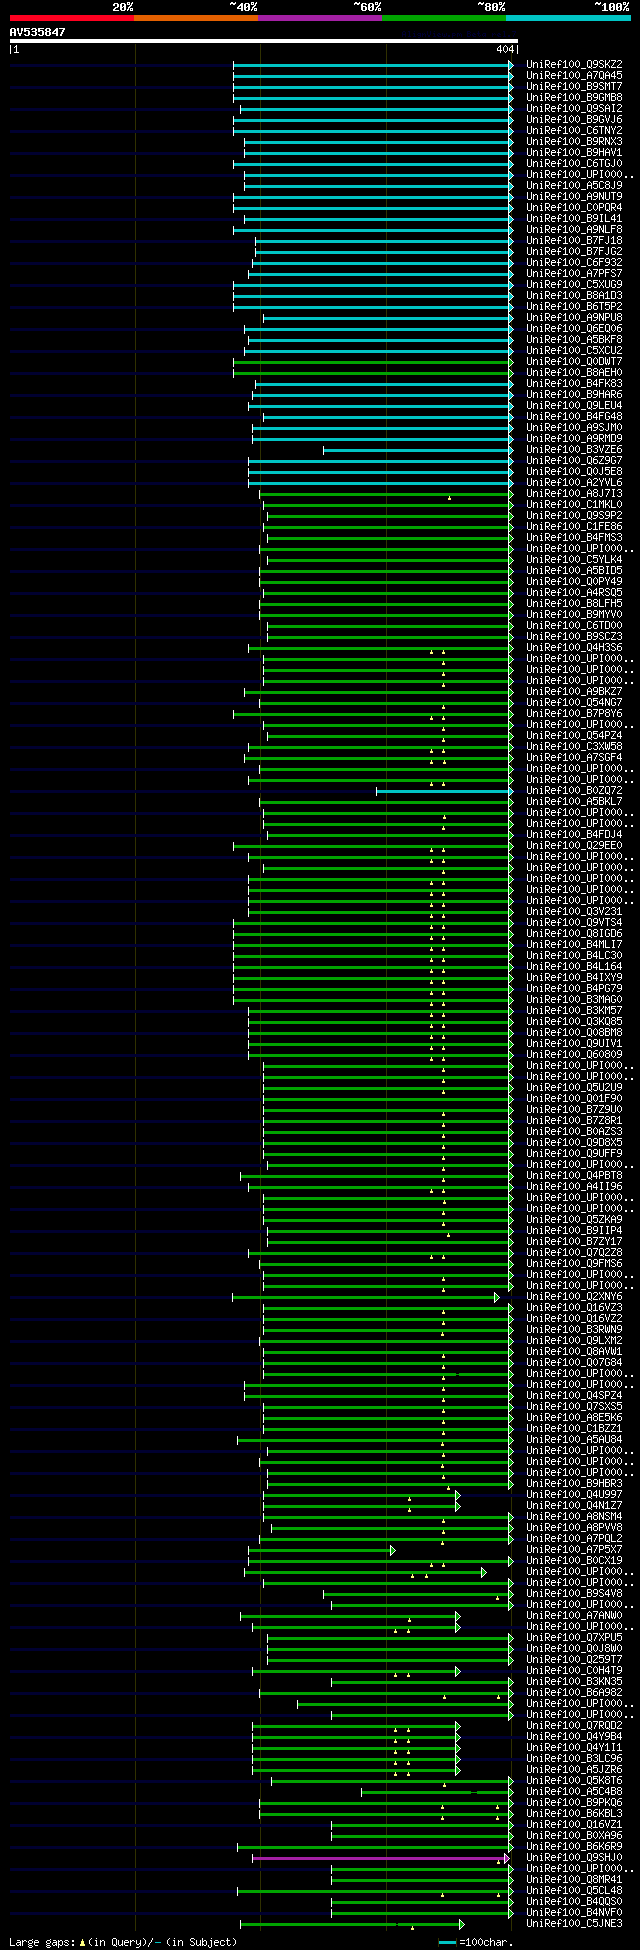The width and height of the screenshot is (640, 1950).
Task: Click the UniRef100_Q7QZZ8 label
Action: coord(574,1253)
